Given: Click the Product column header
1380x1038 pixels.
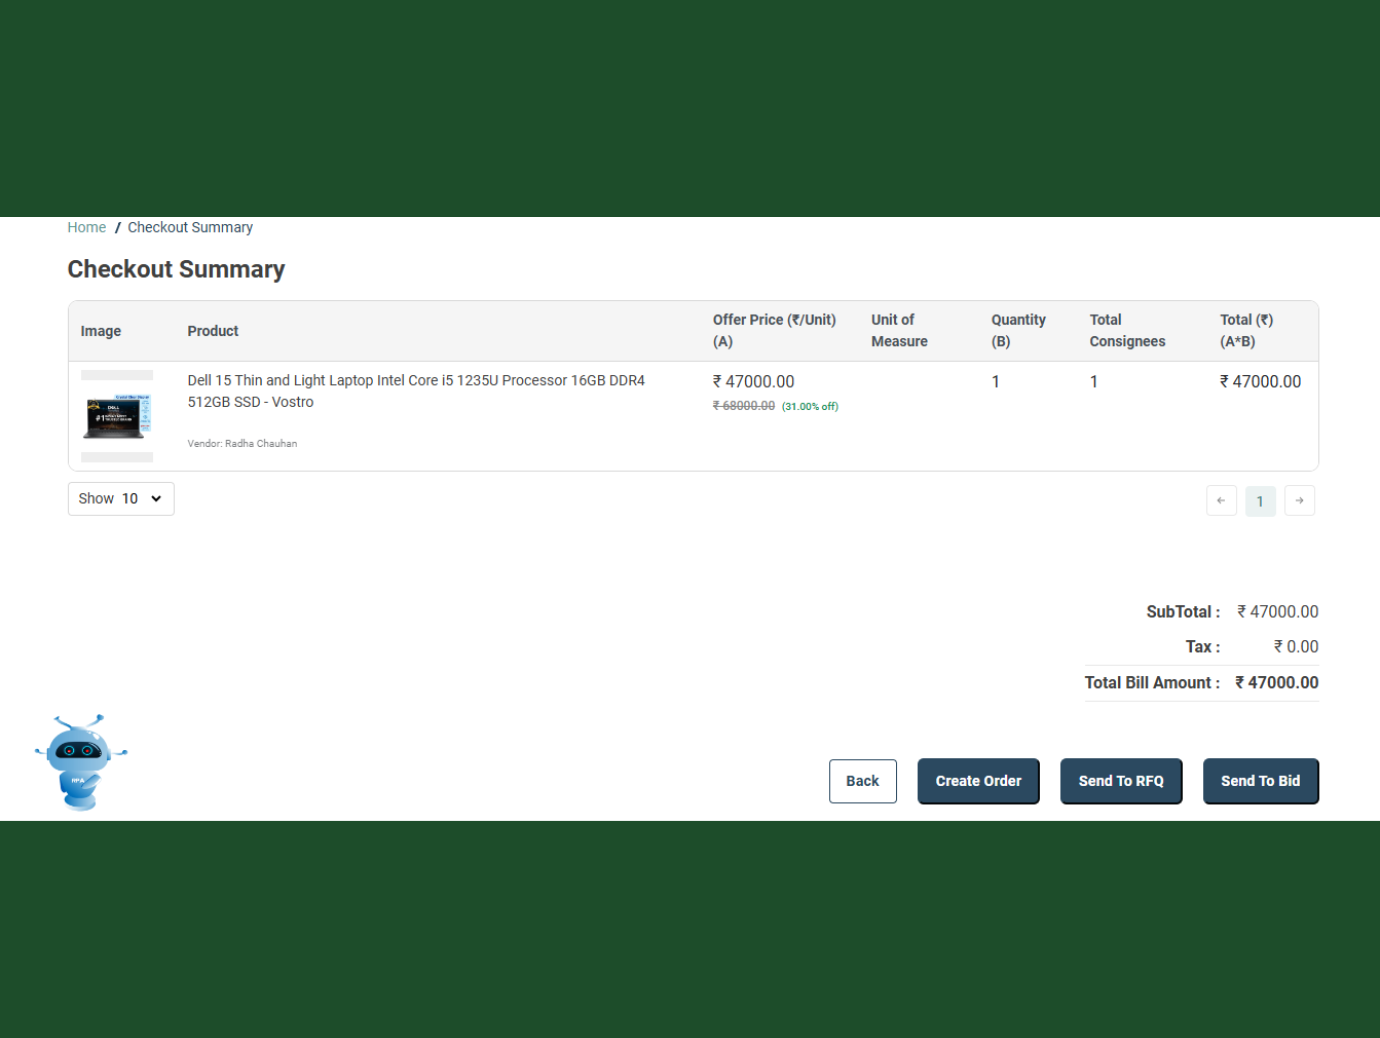Looking at the screenshot, I should coord(213,331).
